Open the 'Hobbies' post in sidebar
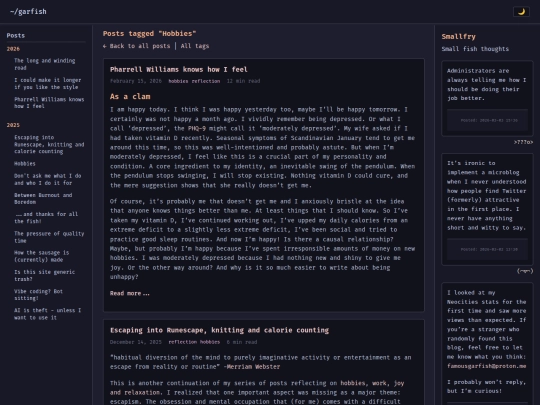Image resolution: width=540 pixels, height=405 pixels. tap(25, 164)
